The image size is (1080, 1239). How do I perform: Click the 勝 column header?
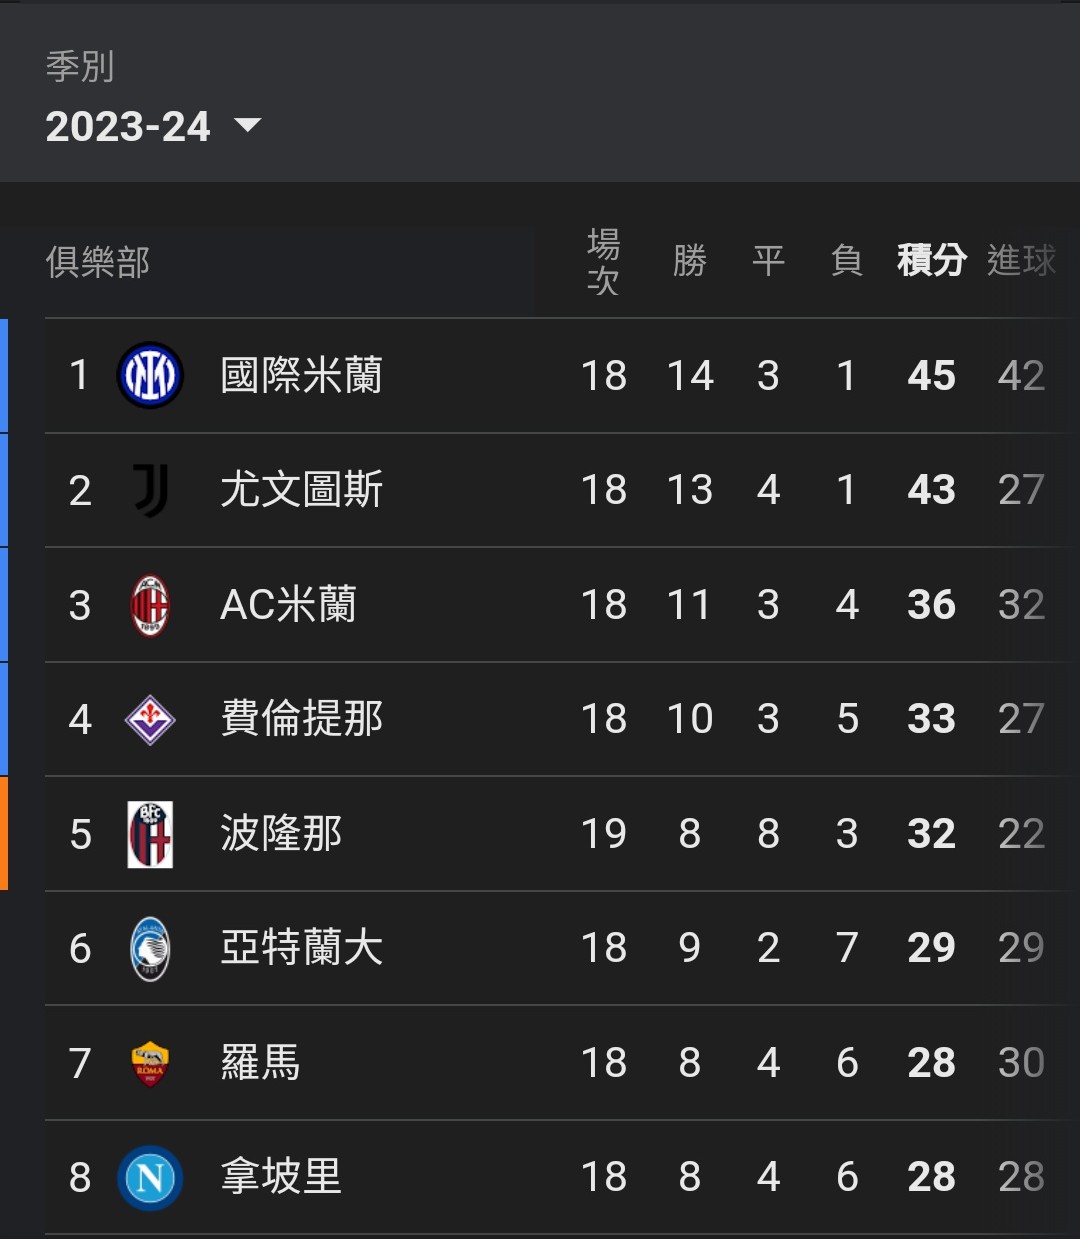click(x=689, y=261)
